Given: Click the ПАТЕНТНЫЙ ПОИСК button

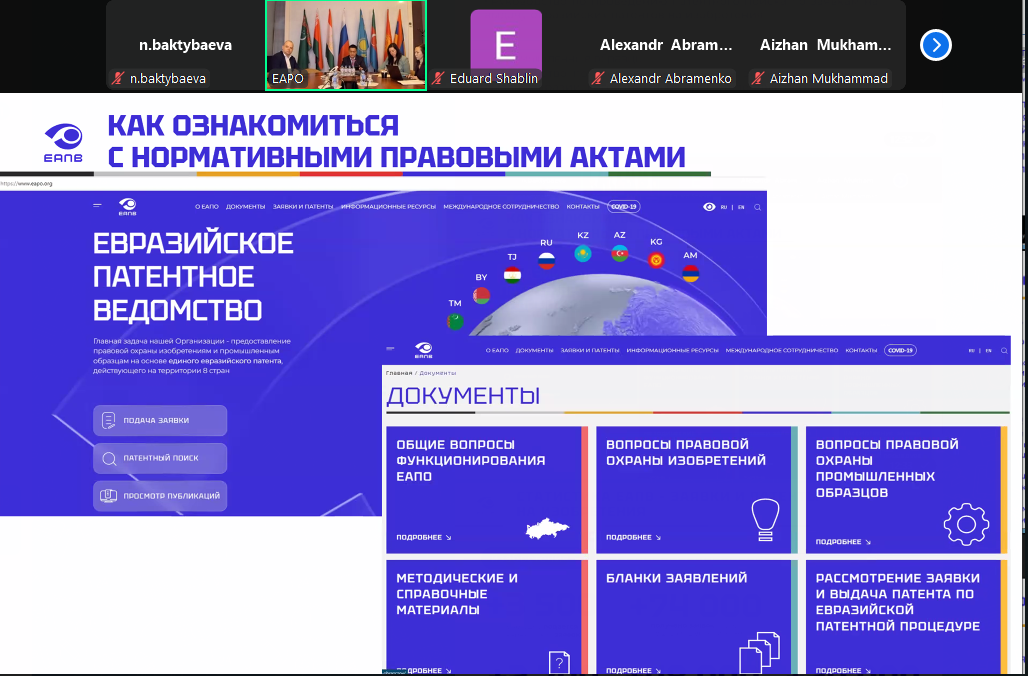Looking at the screenshot, I should click(160, 458).
